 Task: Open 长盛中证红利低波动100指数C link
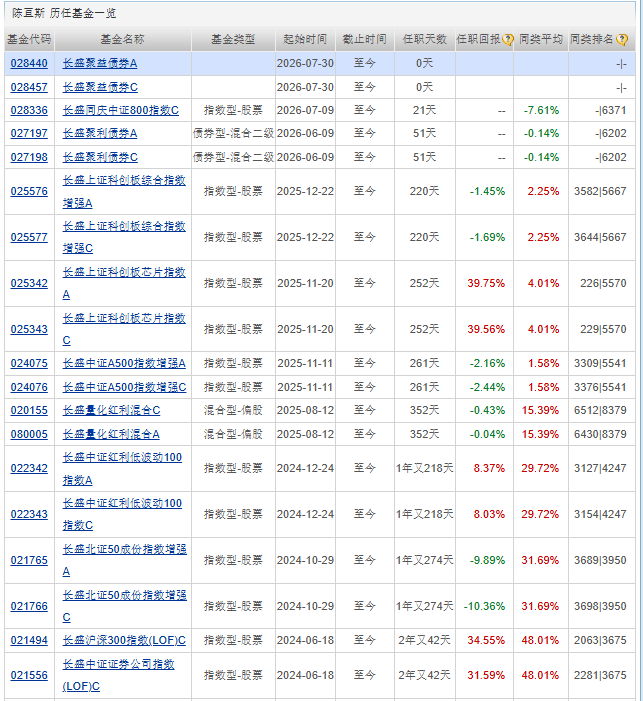pos(122,515)
